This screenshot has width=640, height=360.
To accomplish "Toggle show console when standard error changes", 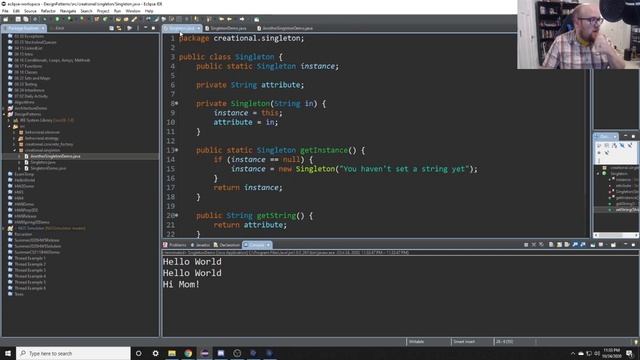I will tap(583, 245).
